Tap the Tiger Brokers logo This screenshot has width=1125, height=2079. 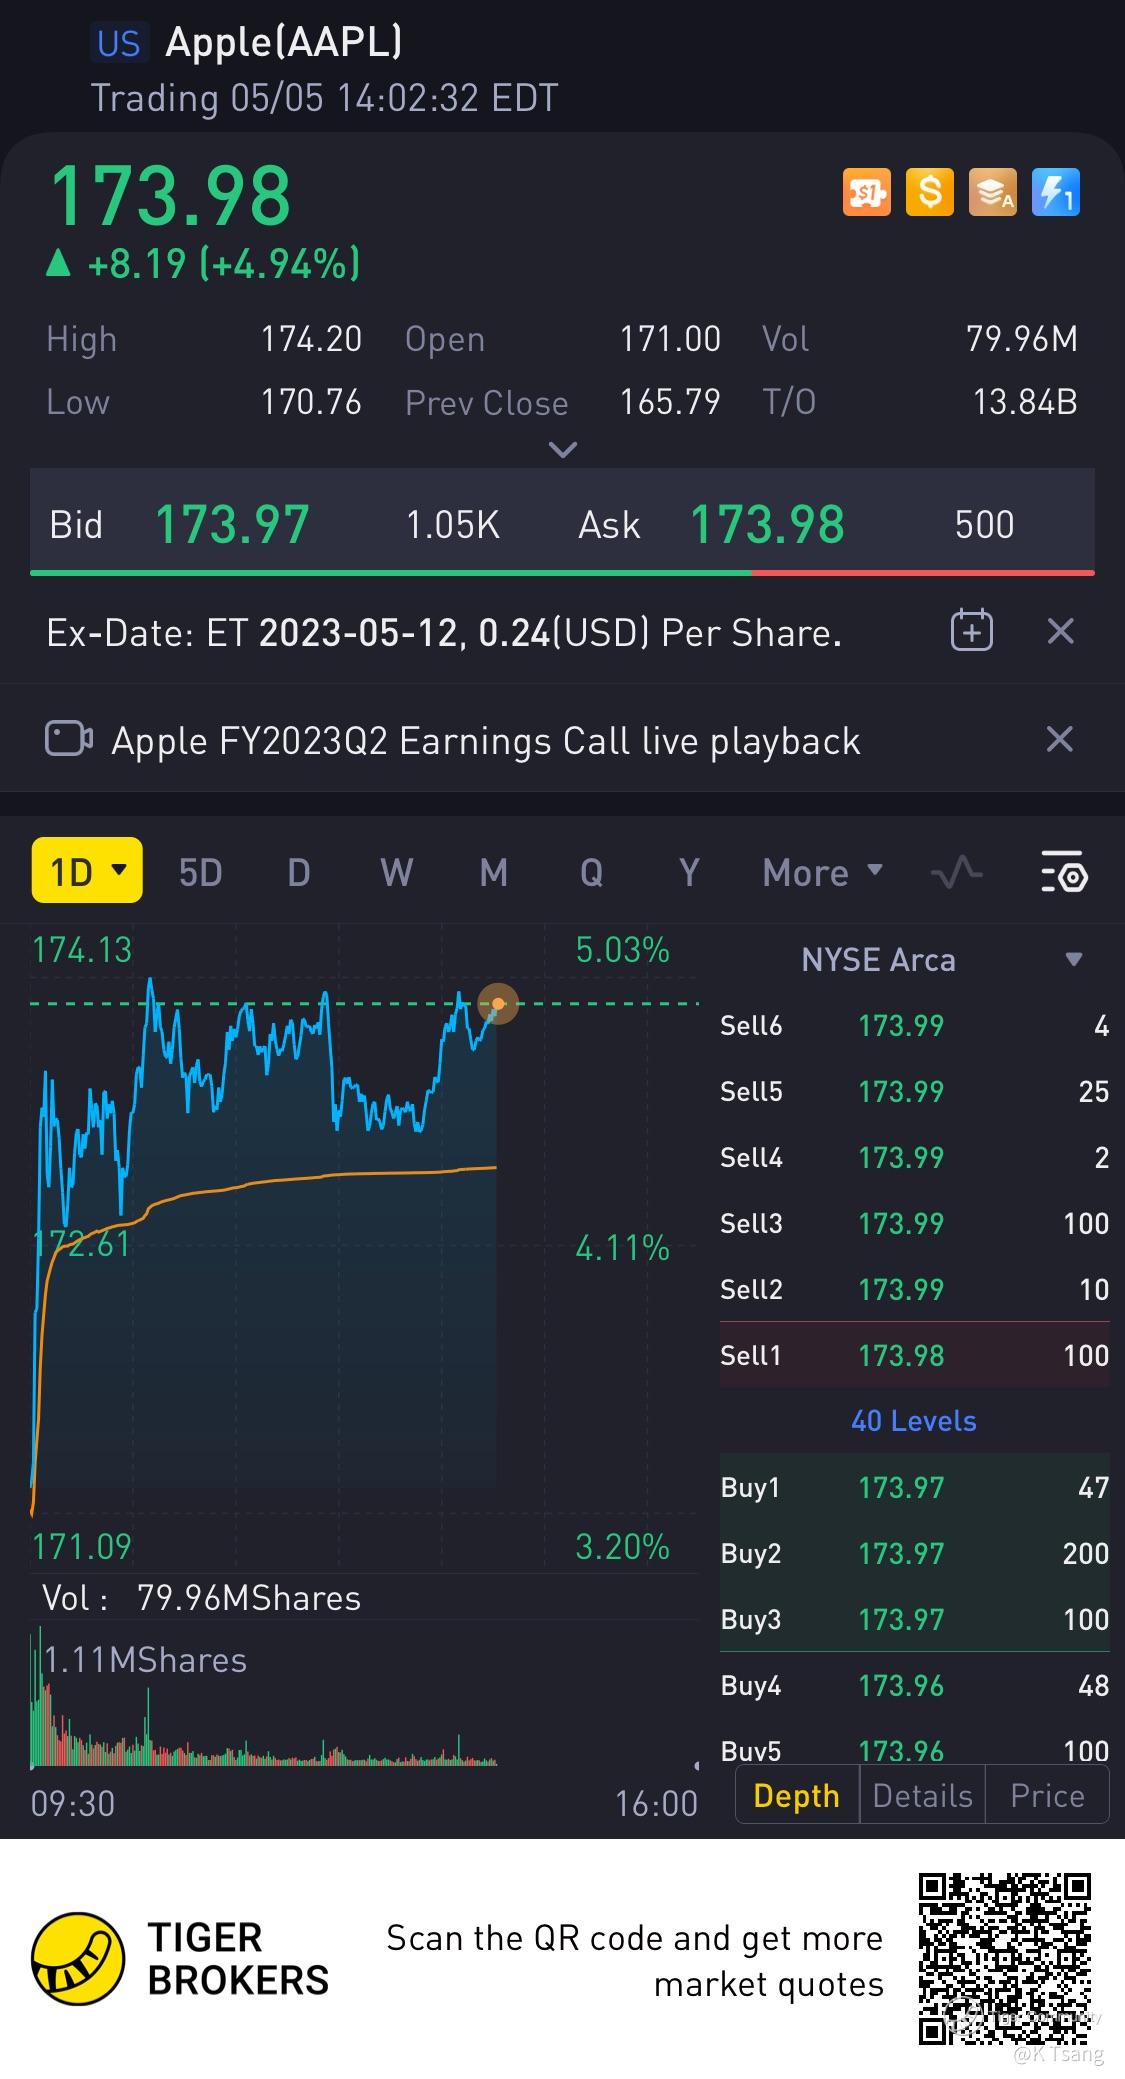tap(78, 1959)
